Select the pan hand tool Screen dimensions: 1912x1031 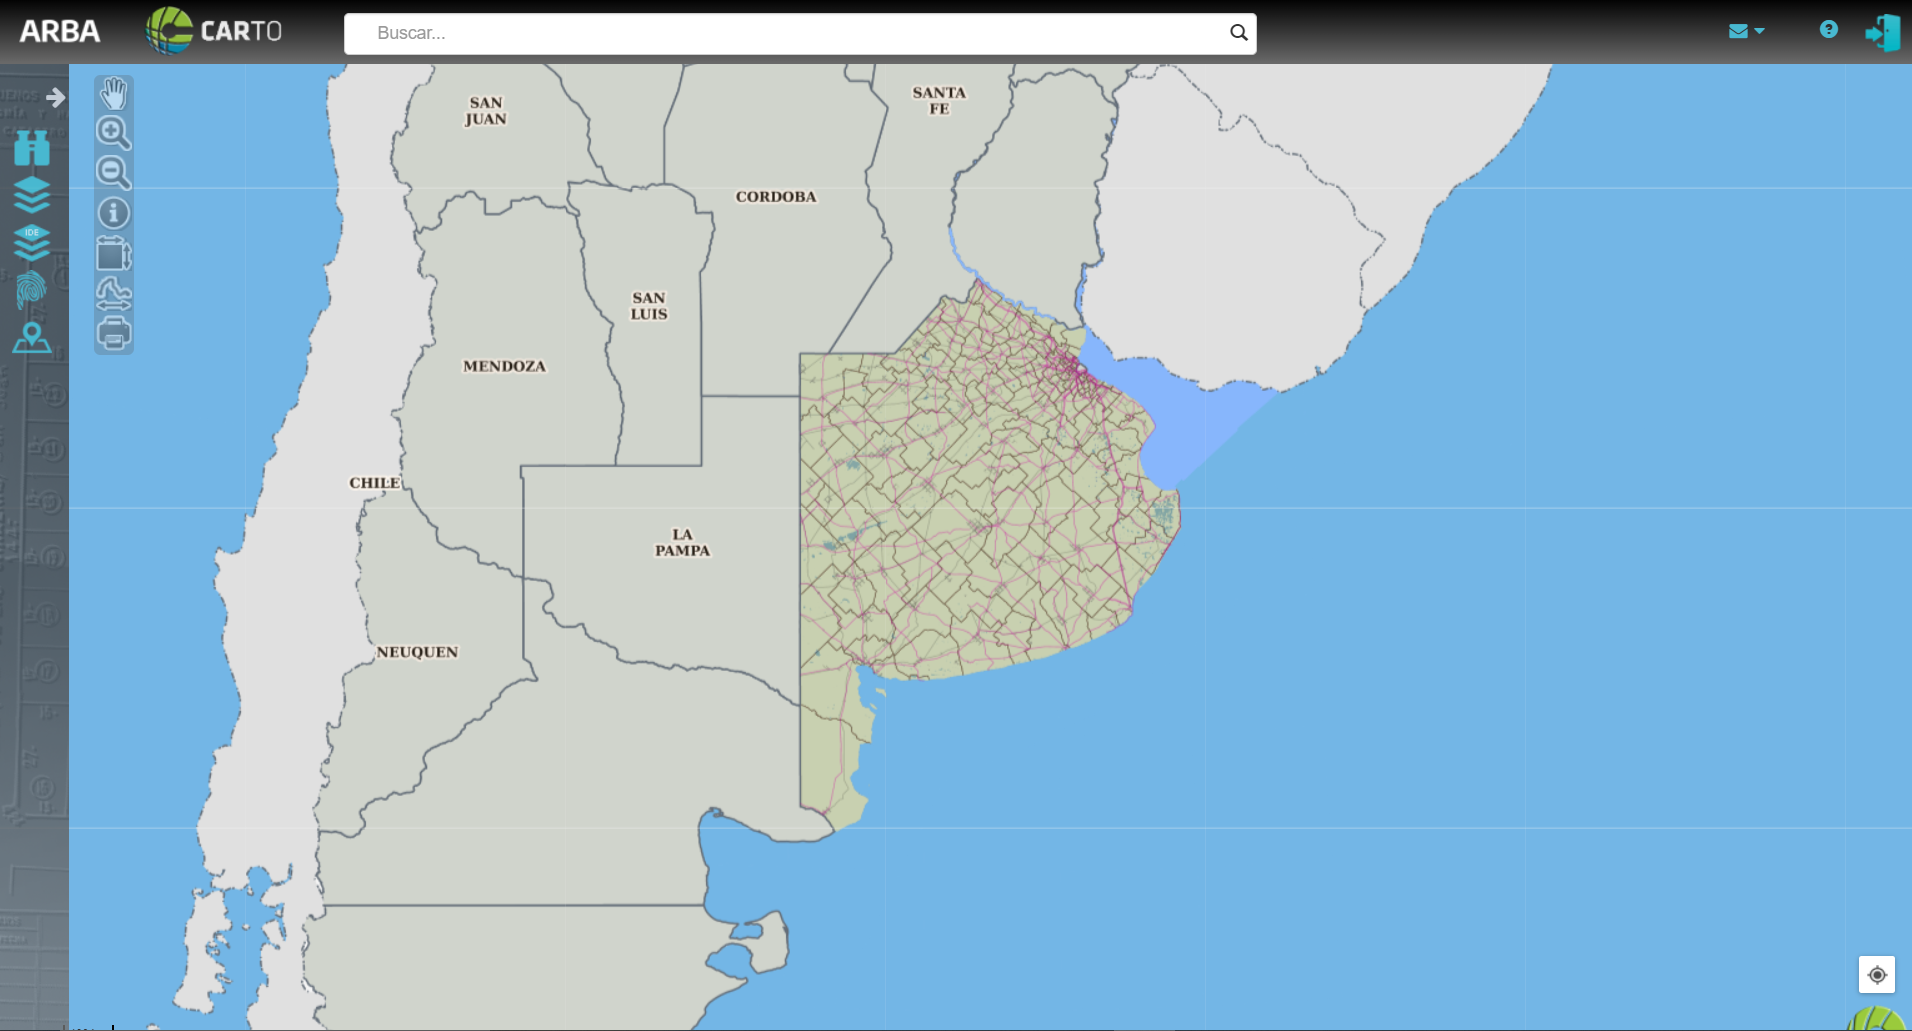point(113,93)
